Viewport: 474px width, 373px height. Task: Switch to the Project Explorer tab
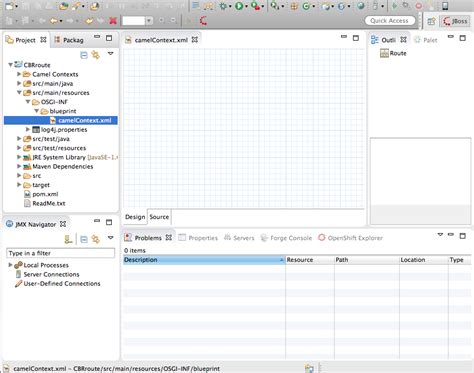click(25, 40)
